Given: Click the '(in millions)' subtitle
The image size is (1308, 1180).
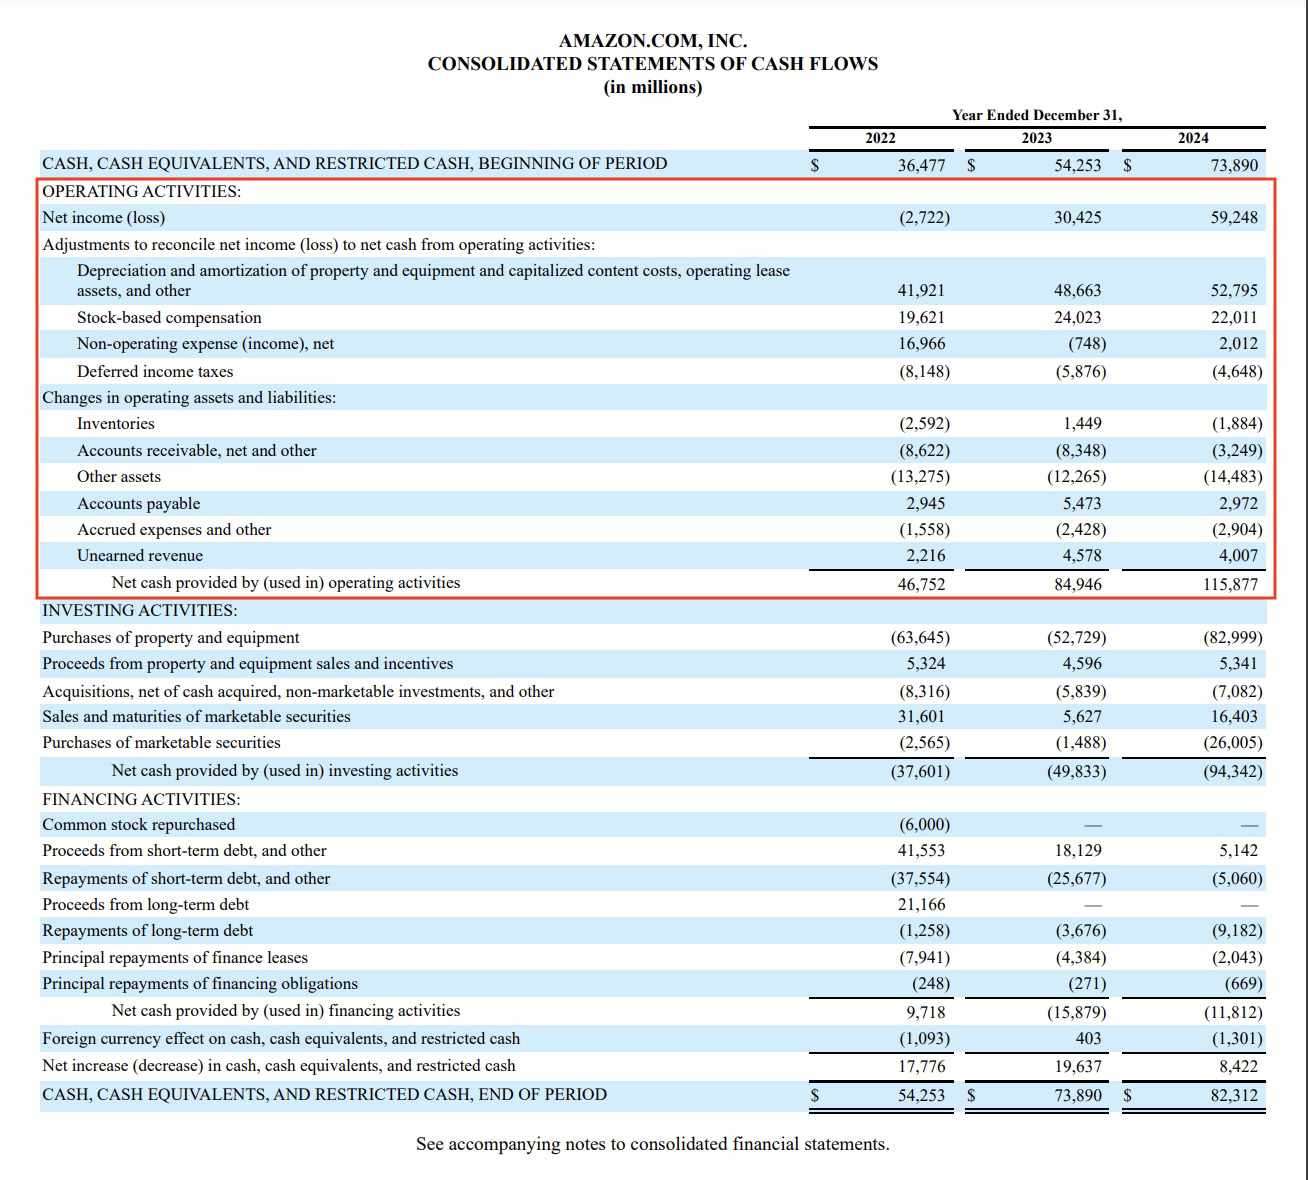Looking at the screenshot, I should (x=653, y=88).
